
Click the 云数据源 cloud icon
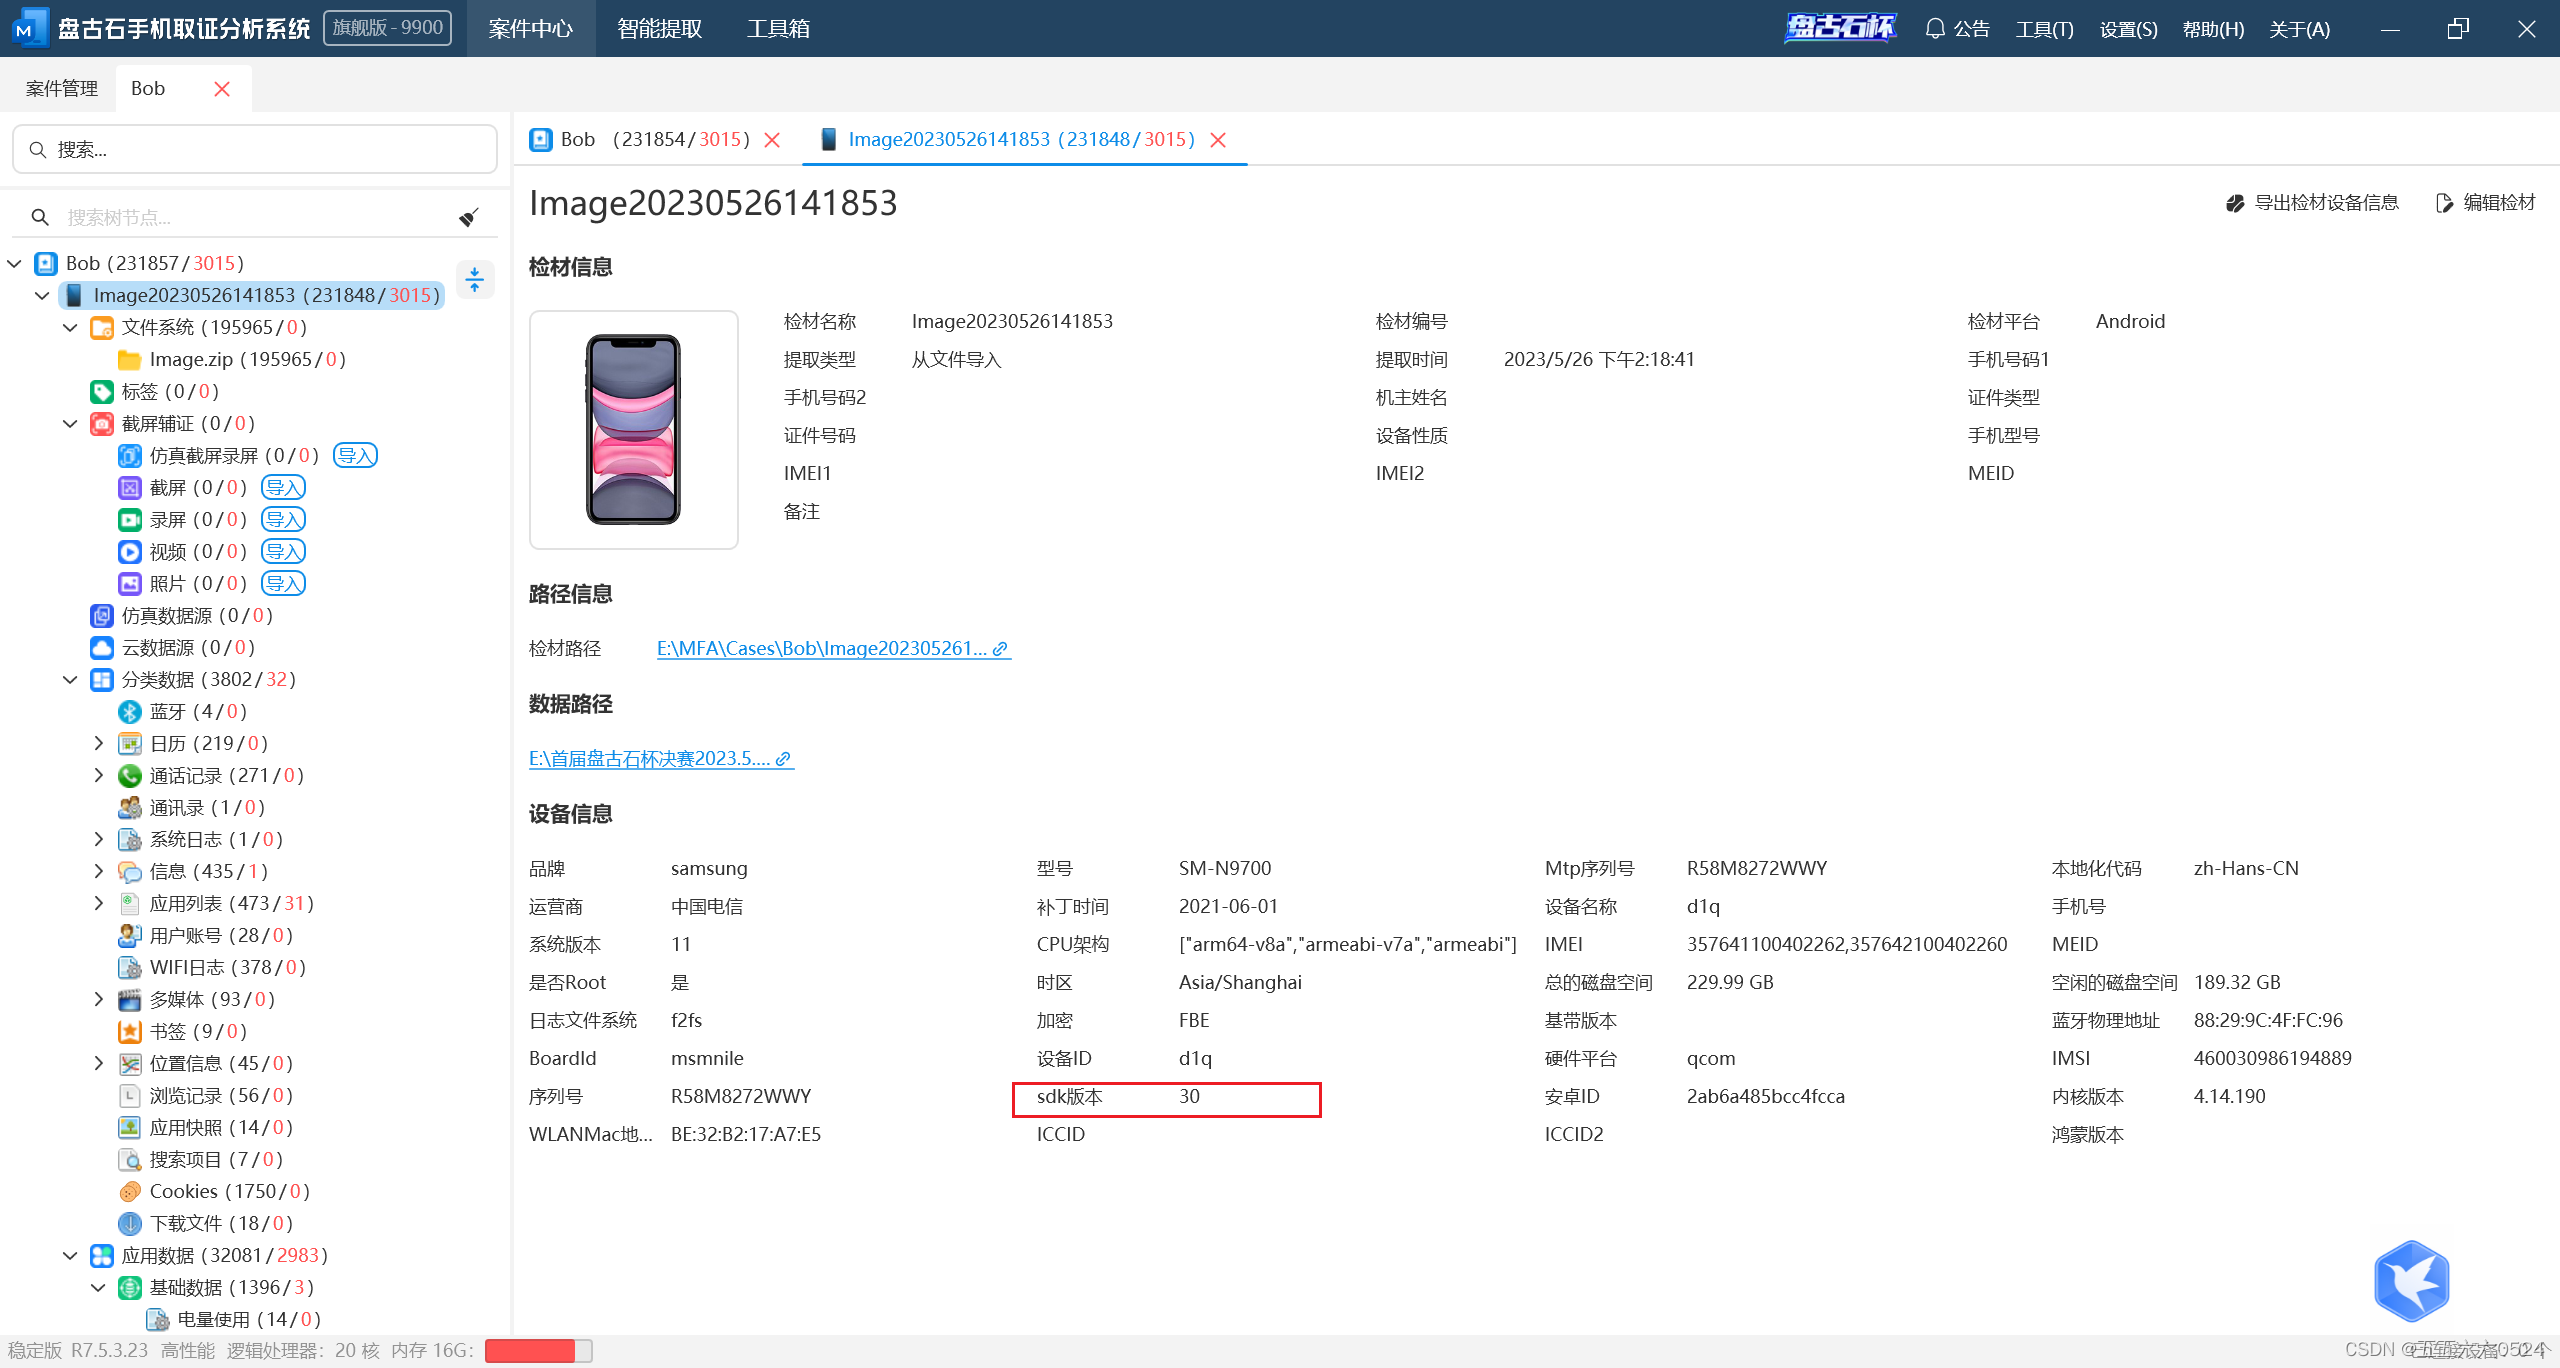tap(102, 648)
